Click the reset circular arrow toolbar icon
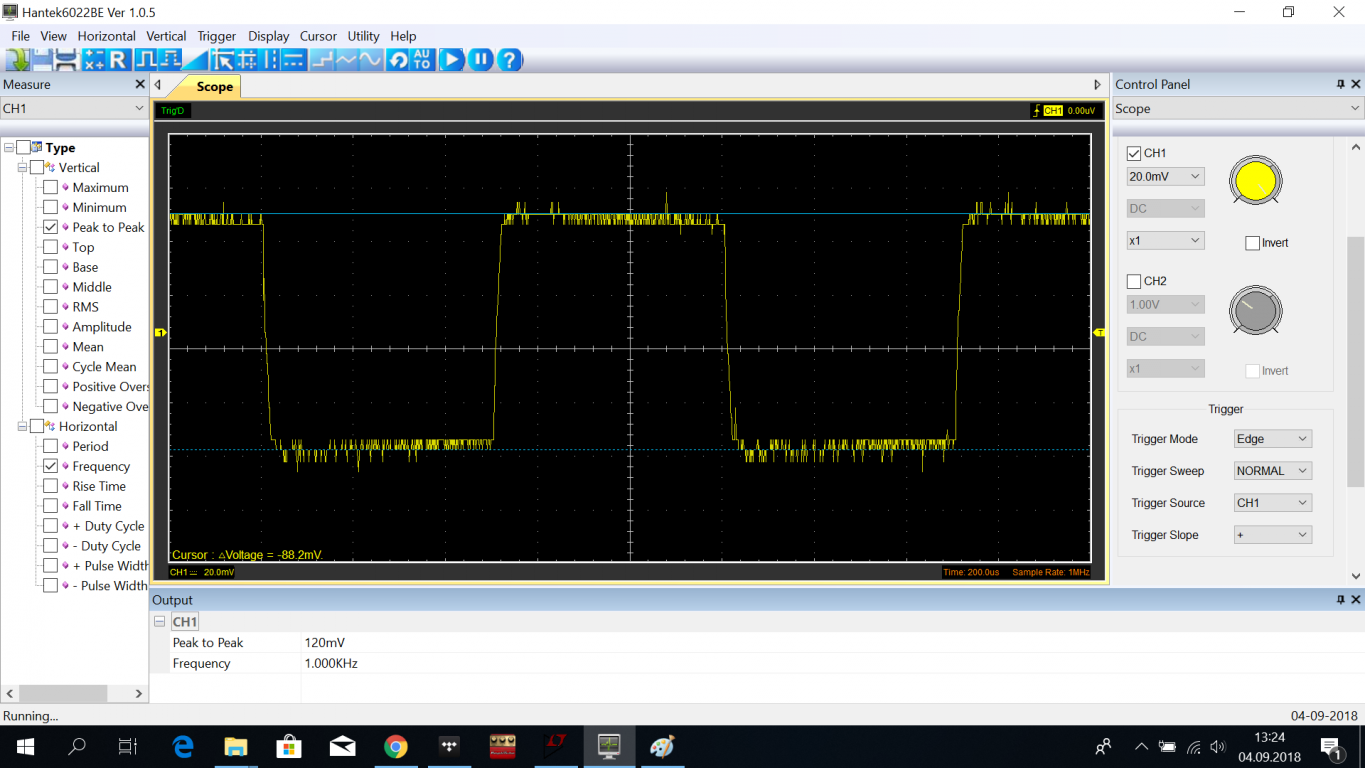 398,60
